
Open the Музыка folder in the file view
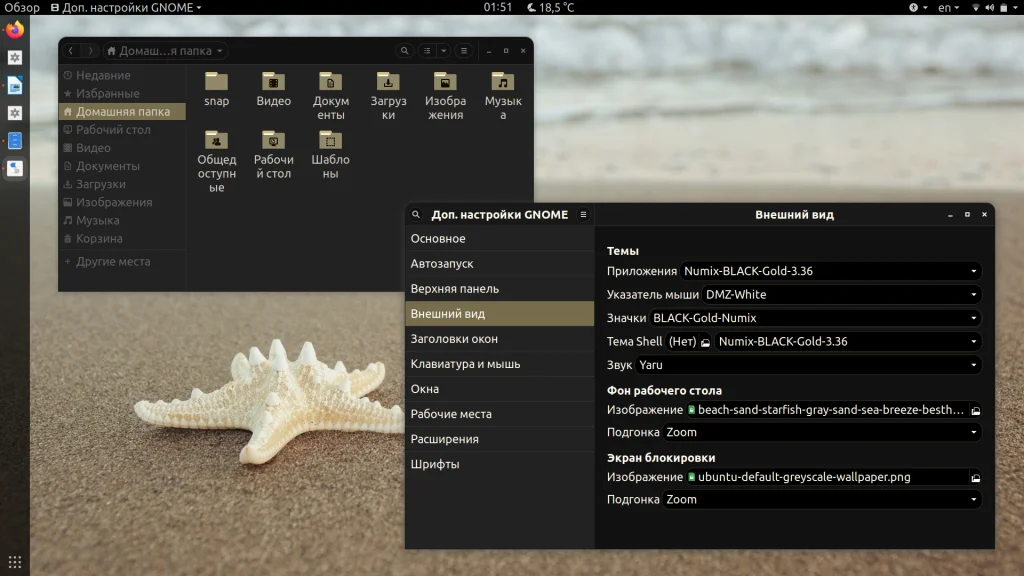coord(503,83)
